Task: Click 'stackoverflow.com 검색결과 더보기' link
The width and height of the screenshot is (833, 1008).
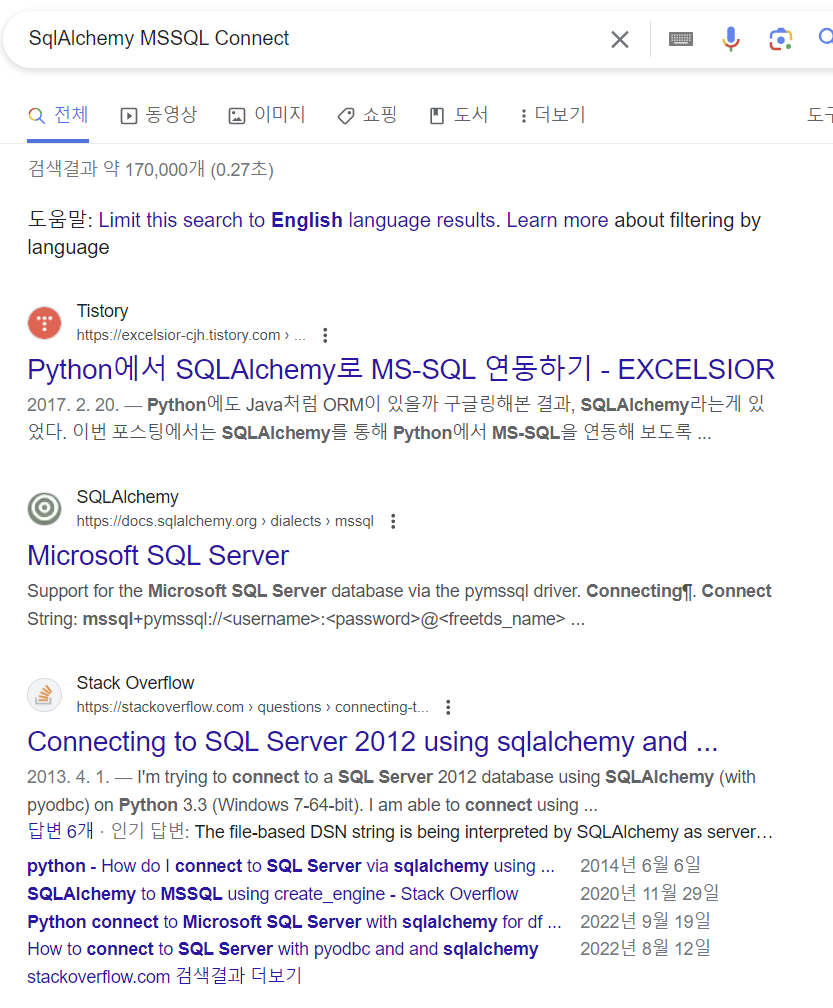Action: click(165, 976)
